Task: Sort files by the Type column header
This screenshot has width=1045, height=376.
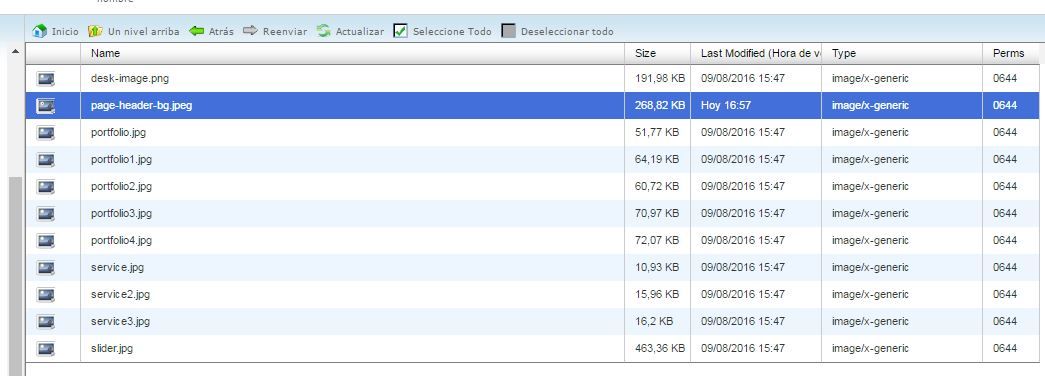Action: (x=902, y=53)
